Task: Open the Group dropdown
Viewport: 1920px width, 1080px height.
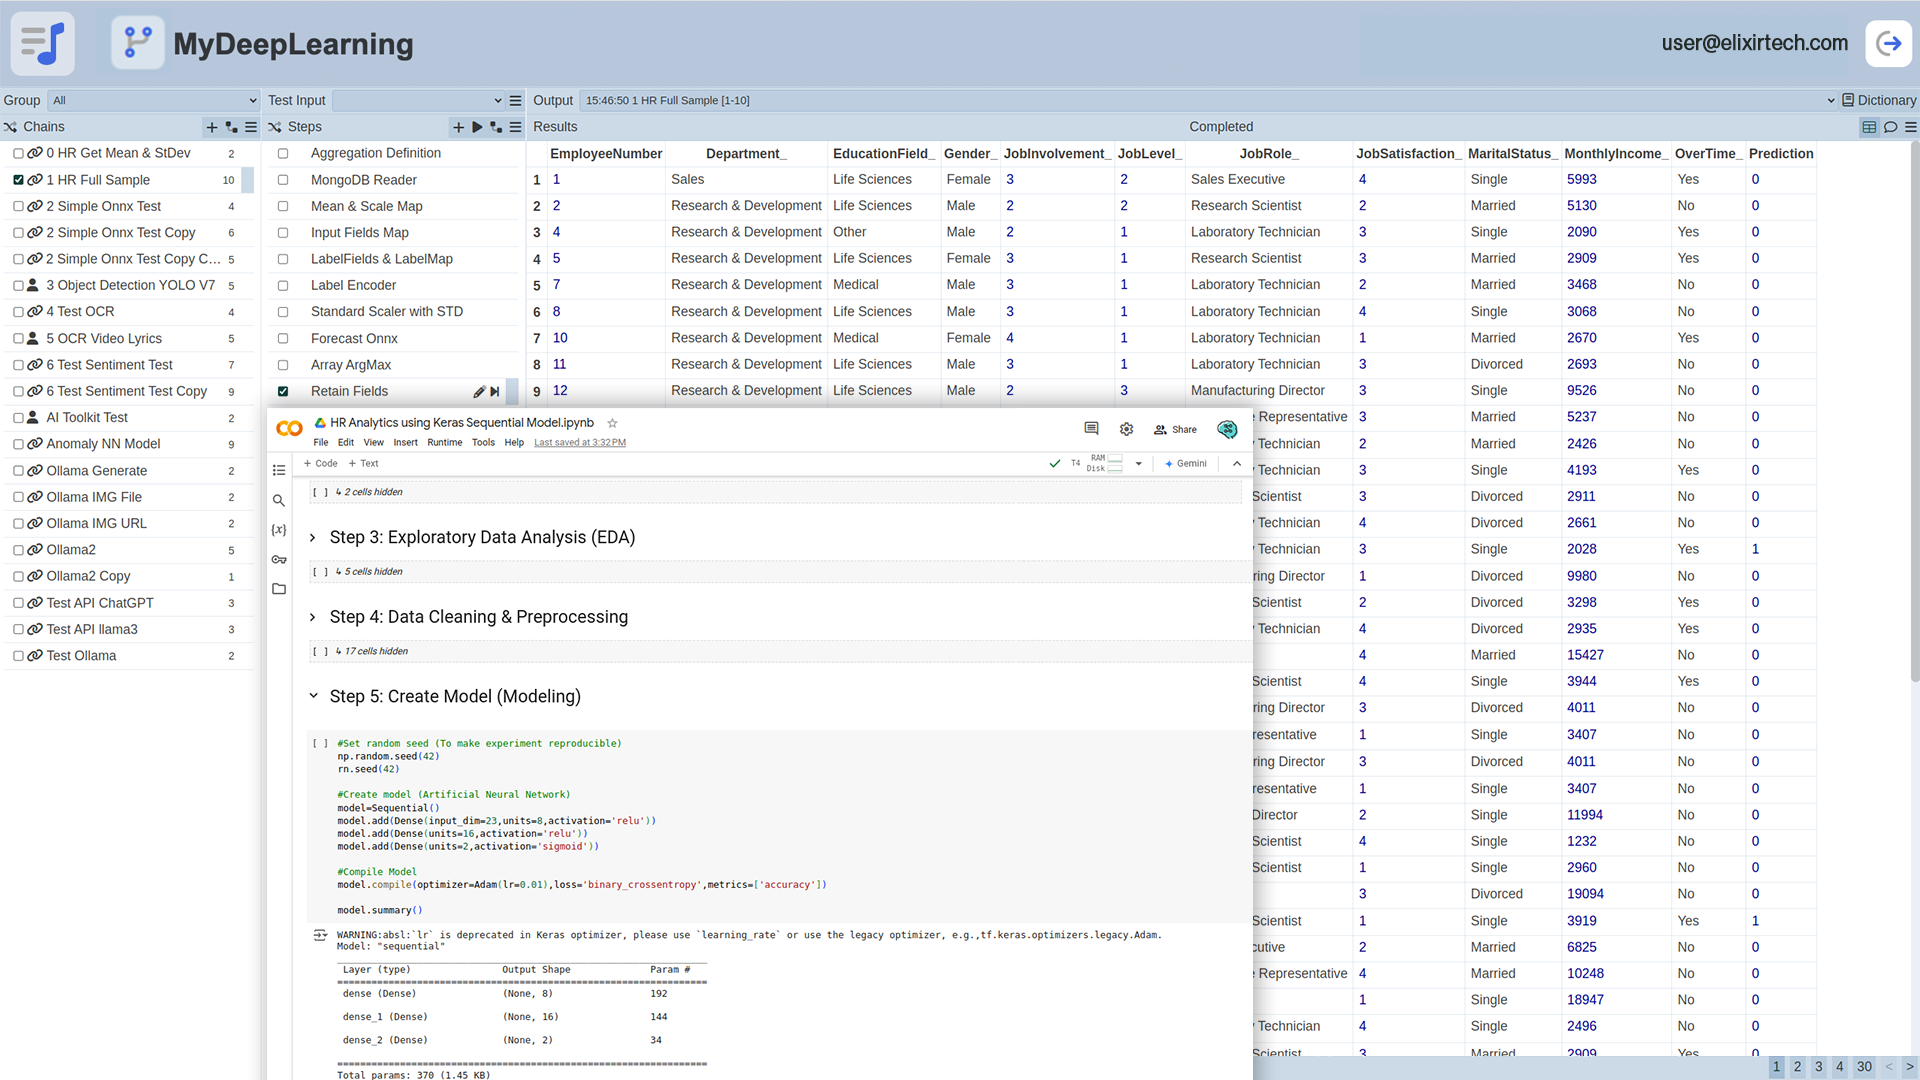Action: 155,100
